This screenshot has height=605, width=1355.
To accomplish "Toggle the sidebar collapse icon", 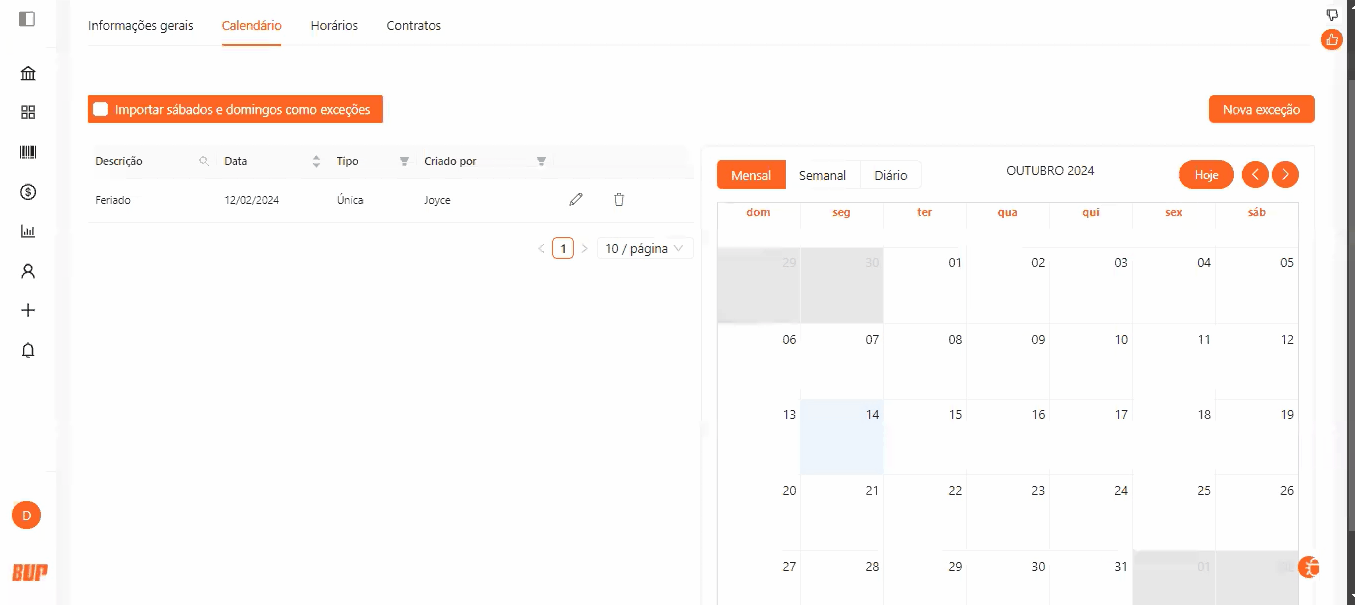I will (x=27, y=19).
